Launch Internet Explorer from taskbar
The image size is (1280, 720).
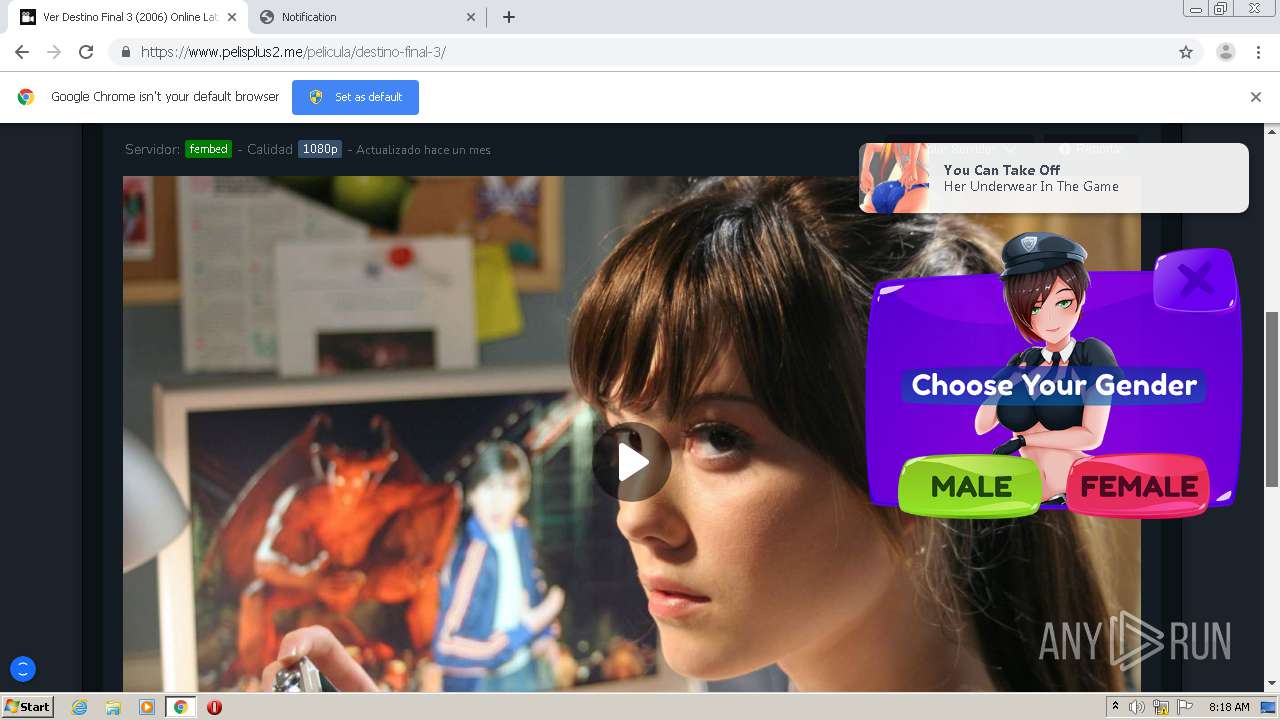[80, 707]
